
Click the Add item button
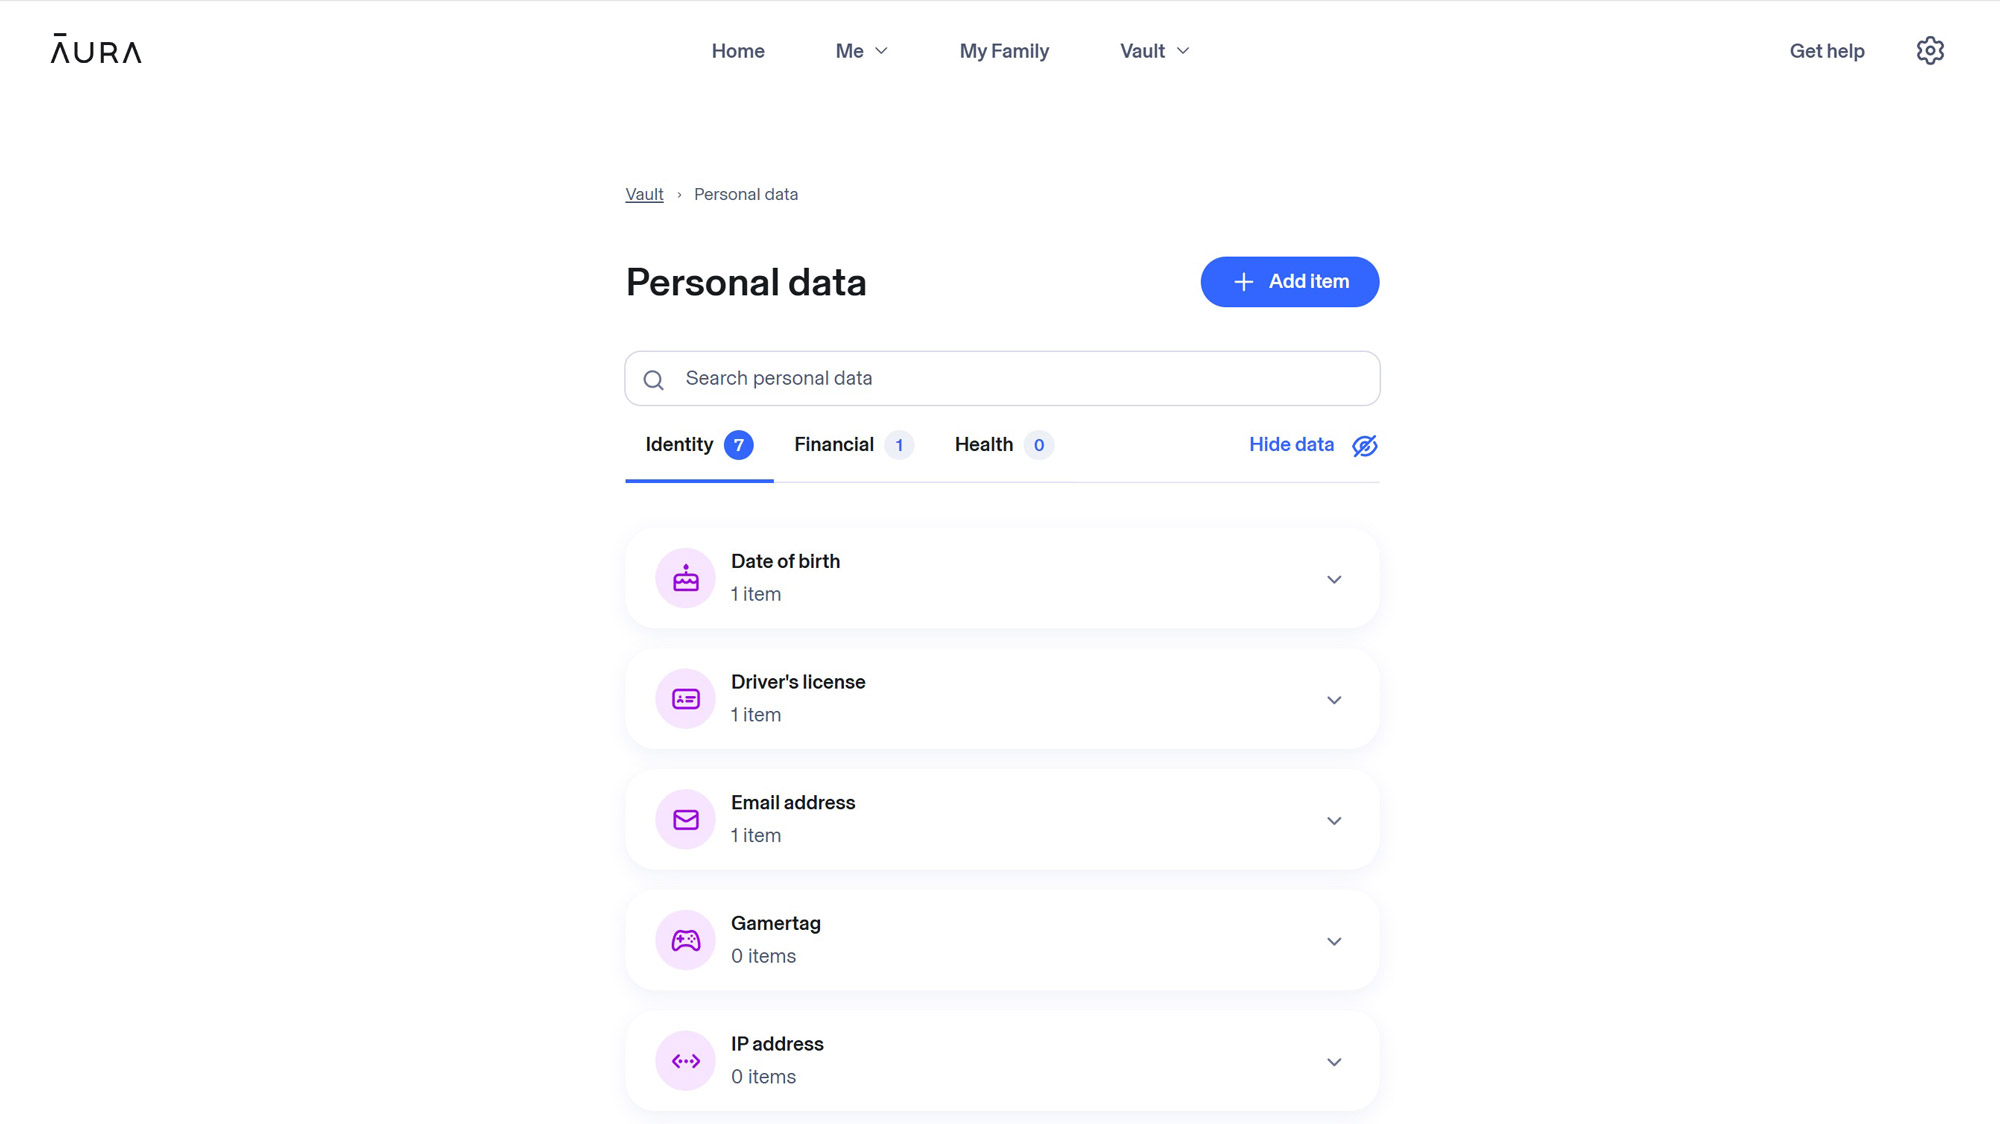tap(1289, 282)
